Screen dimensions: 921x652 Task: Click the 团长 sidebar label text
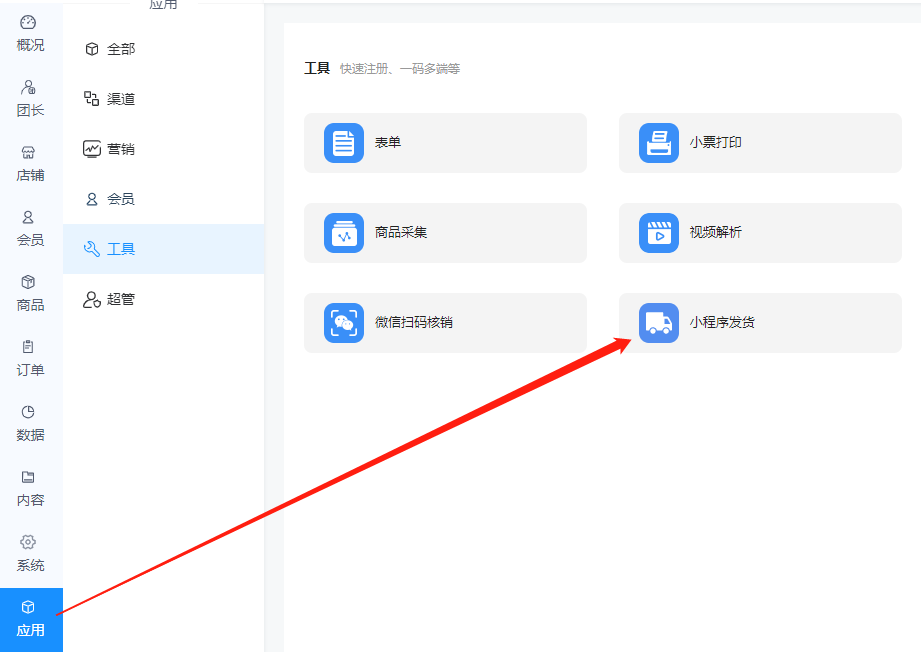click(x=31, y=110)
